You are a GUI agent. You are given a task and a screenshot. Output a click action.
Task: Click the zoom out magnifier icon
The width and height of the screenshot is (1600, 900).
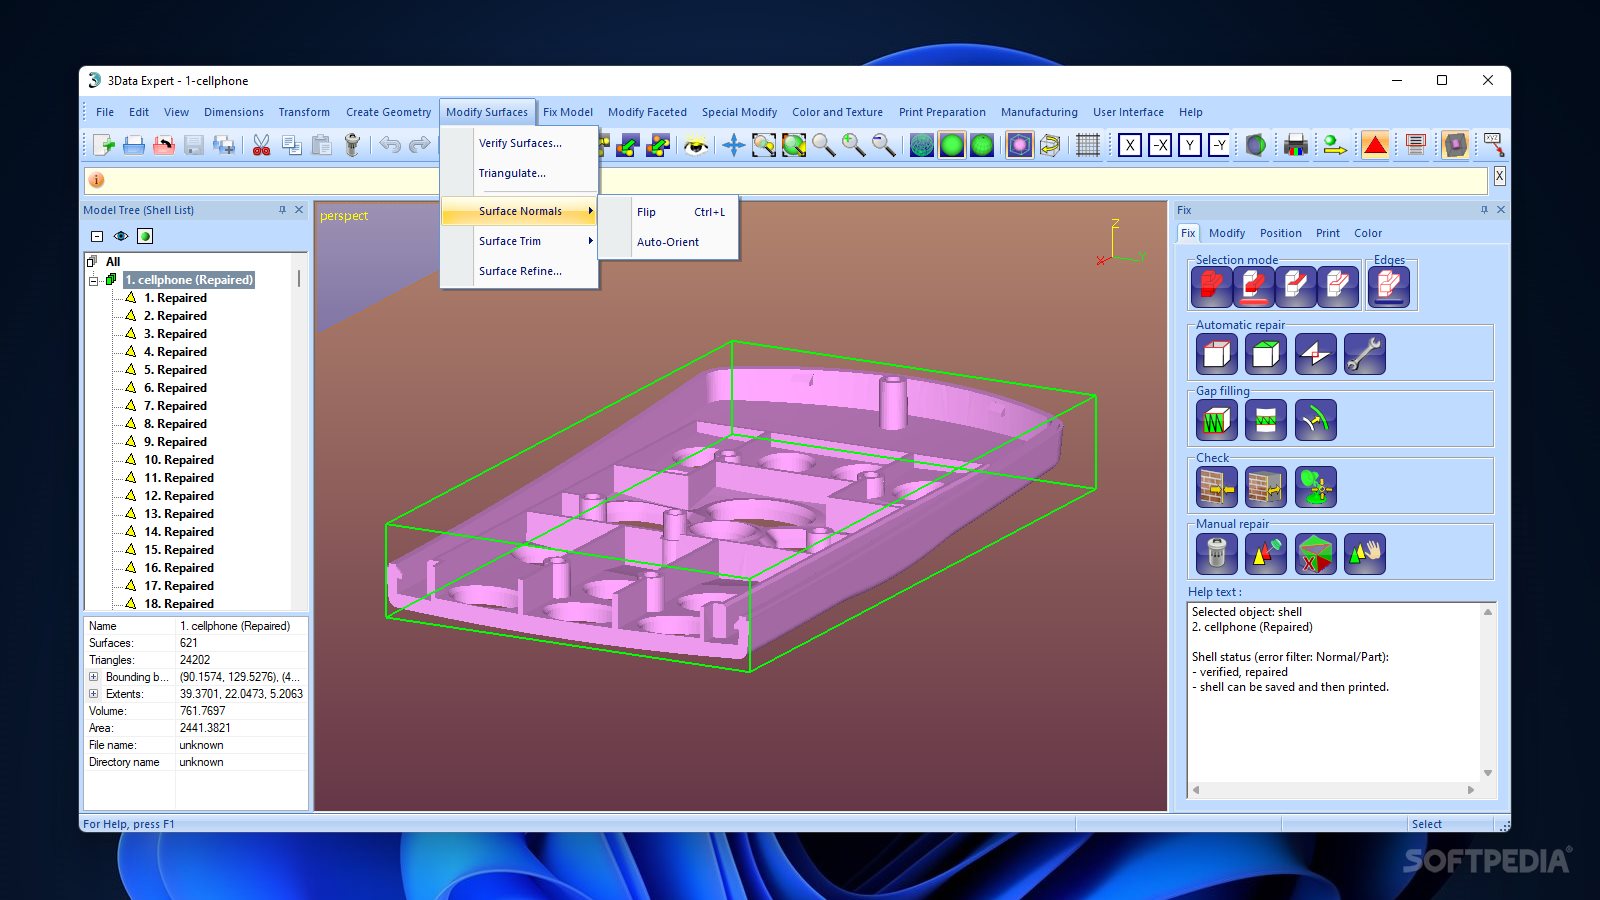pos(884,146)
